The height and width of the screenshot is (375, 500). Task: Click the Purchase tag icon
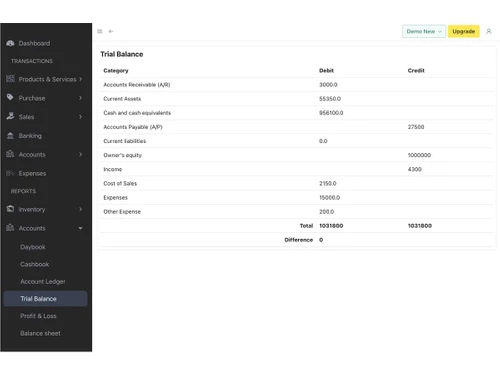tap(10, 97)
